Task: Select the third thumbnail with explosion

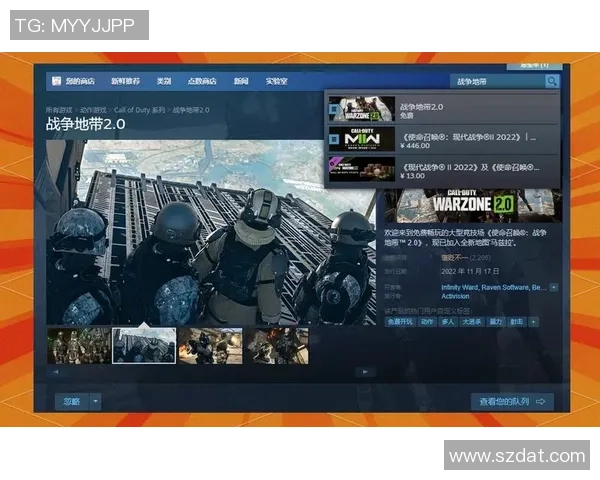Action: 210,346
